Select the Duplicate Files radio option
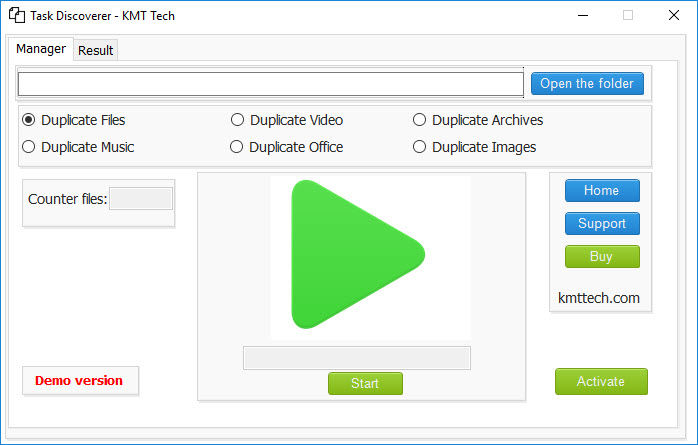 29,120
